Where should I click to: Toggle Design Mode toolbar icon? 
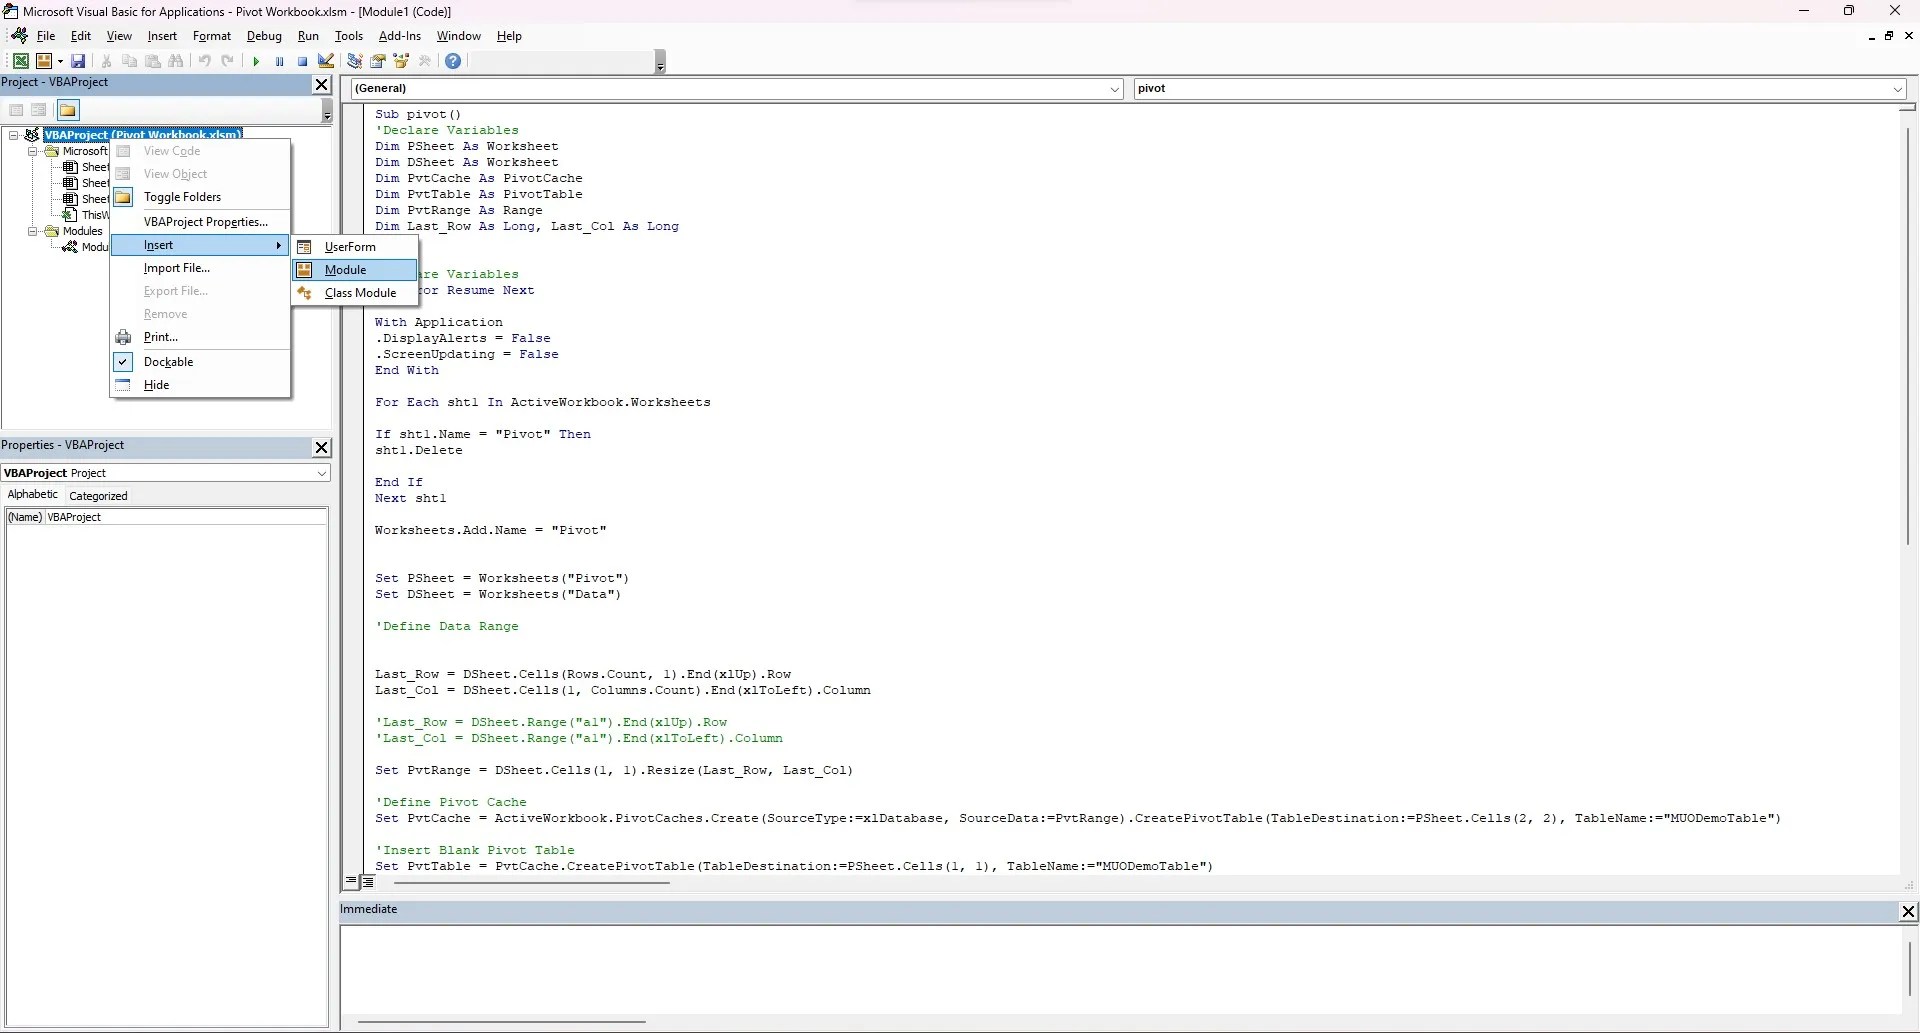point(325,62)
